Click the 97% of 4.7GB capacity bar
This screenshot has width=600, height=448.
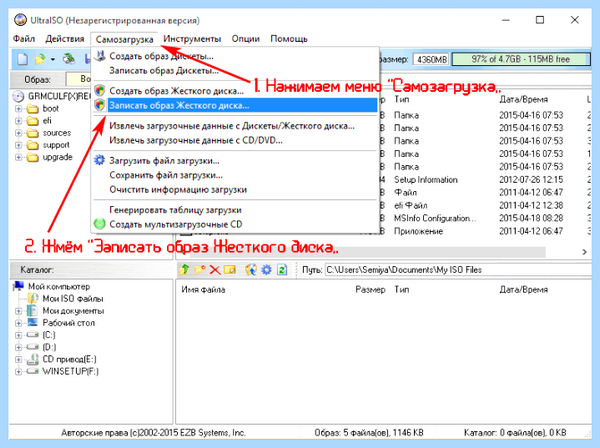(520, 59)
